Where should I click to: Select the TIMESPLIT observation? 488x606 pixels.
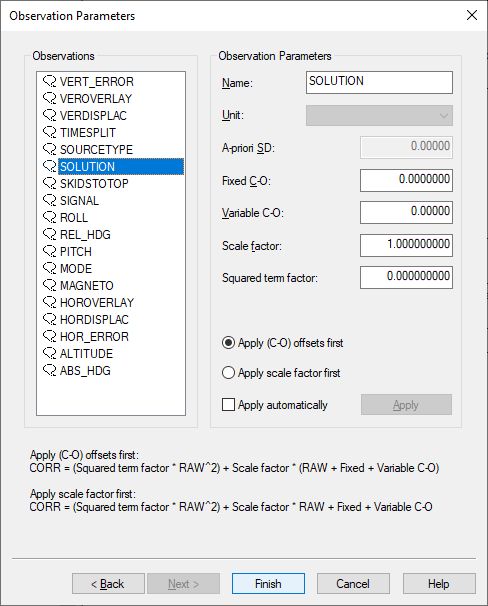[x=88, y=133]
